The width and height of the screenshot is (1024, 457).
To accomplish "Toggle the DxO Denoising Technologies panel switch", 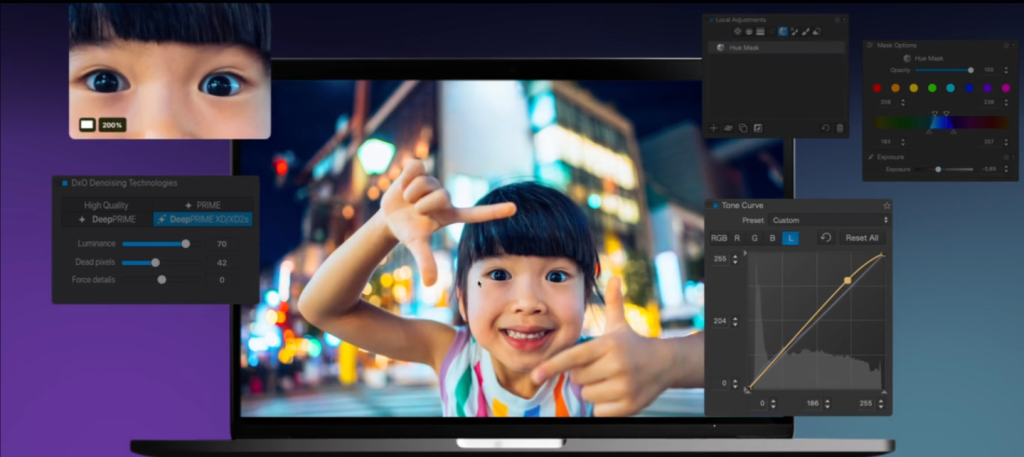I will click(65, 183).
